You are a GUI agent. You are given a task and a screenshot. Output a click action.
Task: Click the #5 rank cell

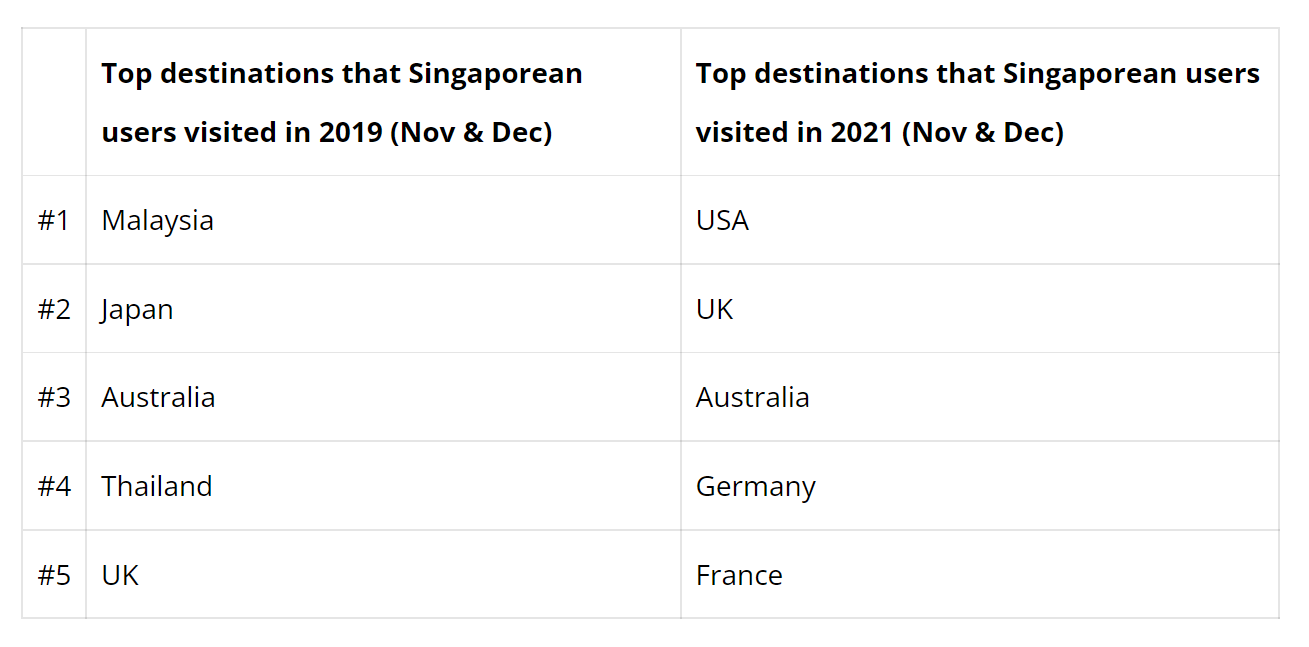tap(54, 575)
